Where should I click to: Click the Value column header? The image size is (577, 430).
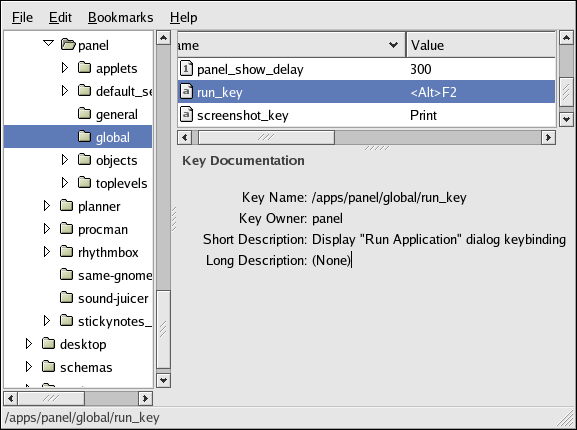click(481, 45)
